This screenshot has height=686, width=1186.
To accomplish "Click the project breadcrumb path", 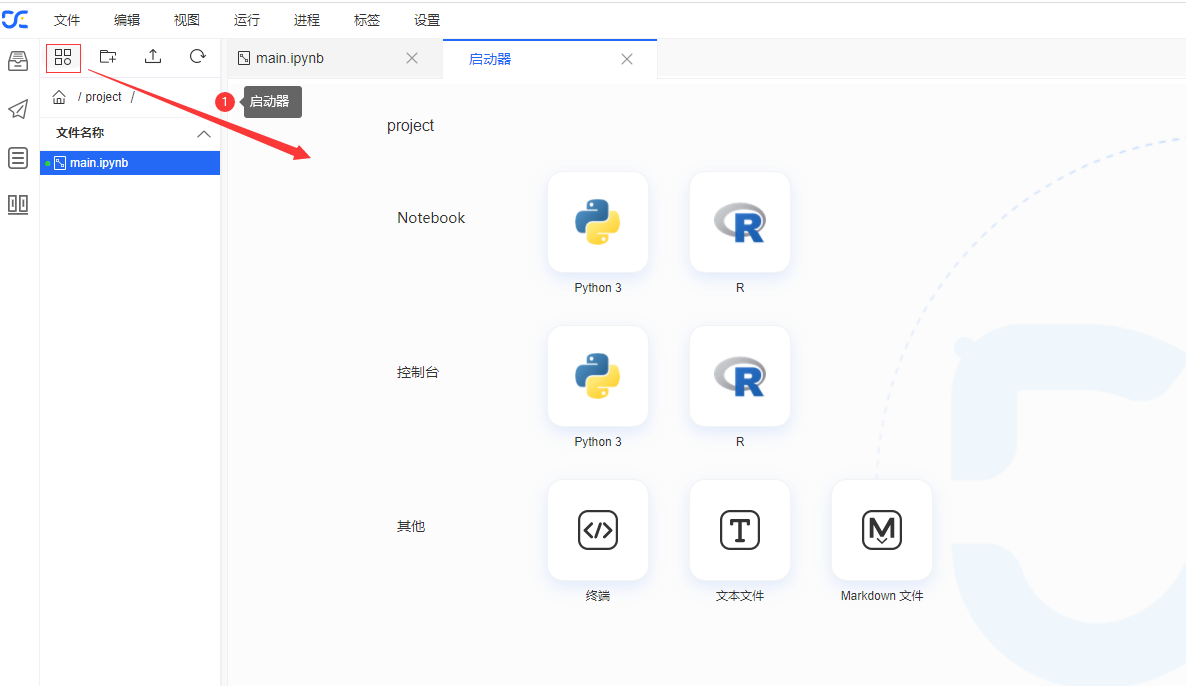I will click(x=104, y=97).
